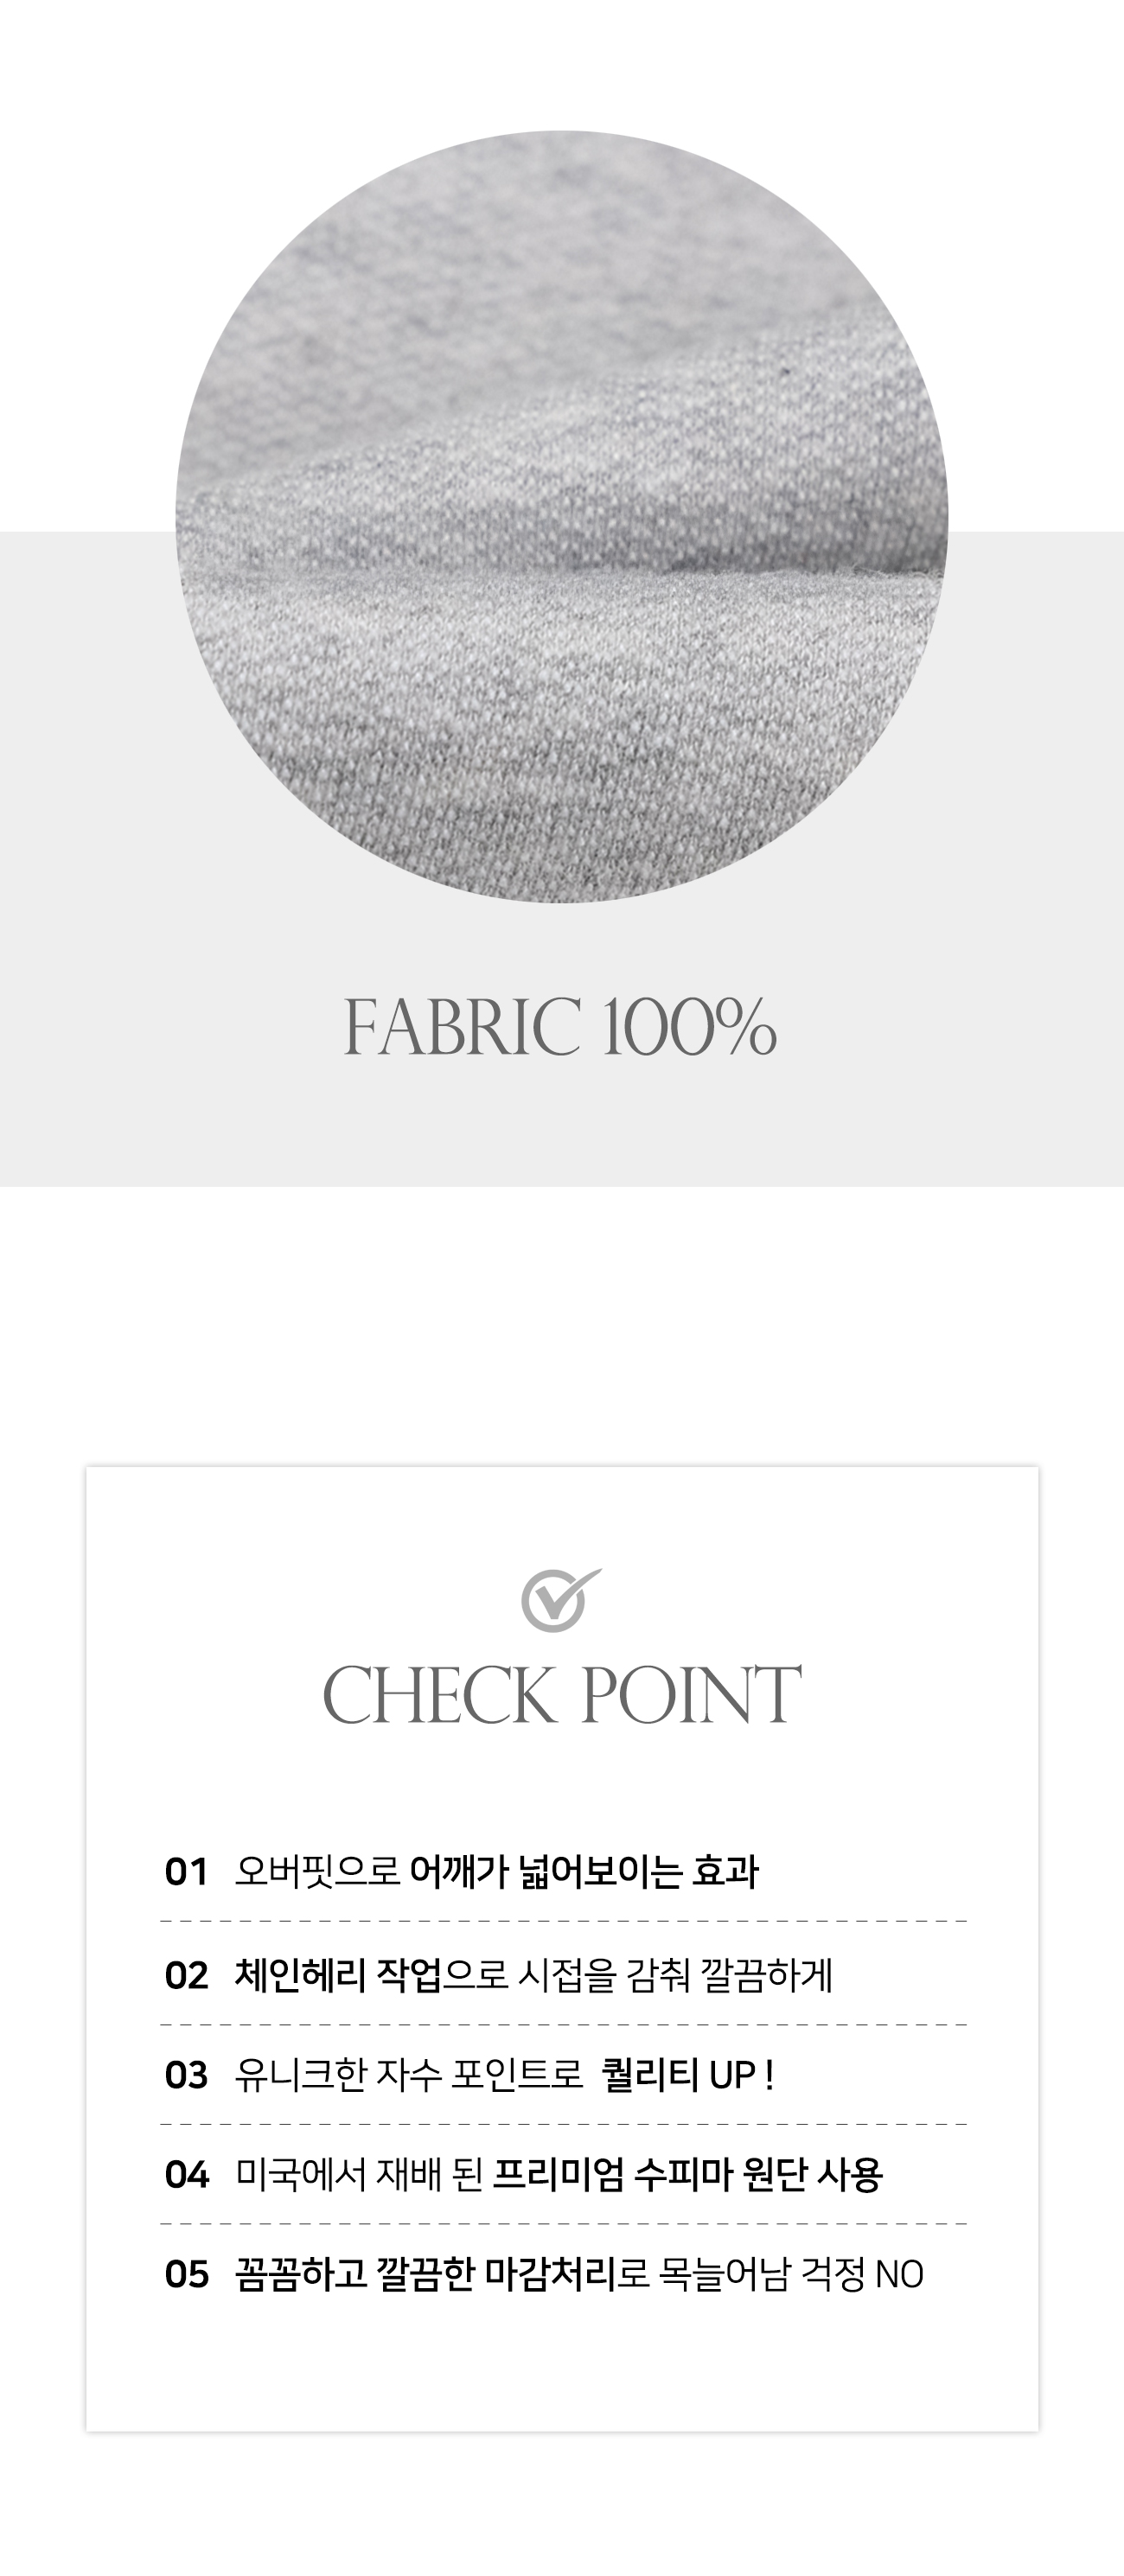Select check point number 05
Viewport: 1124px width, 2576px height.
(x=186, y=2275)
